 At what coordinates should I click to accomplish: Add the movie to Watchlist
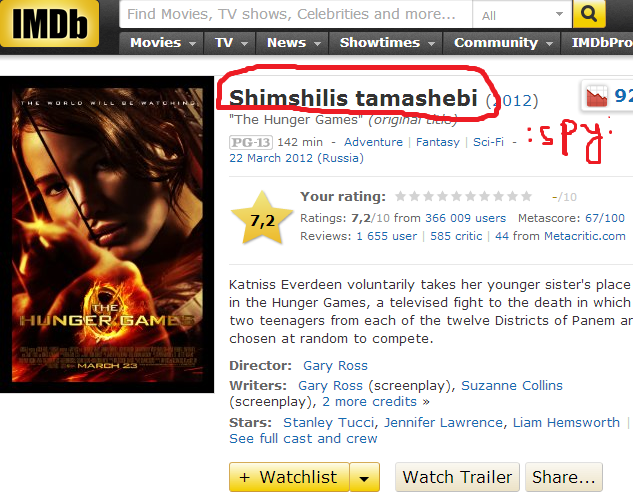[289, 477]
